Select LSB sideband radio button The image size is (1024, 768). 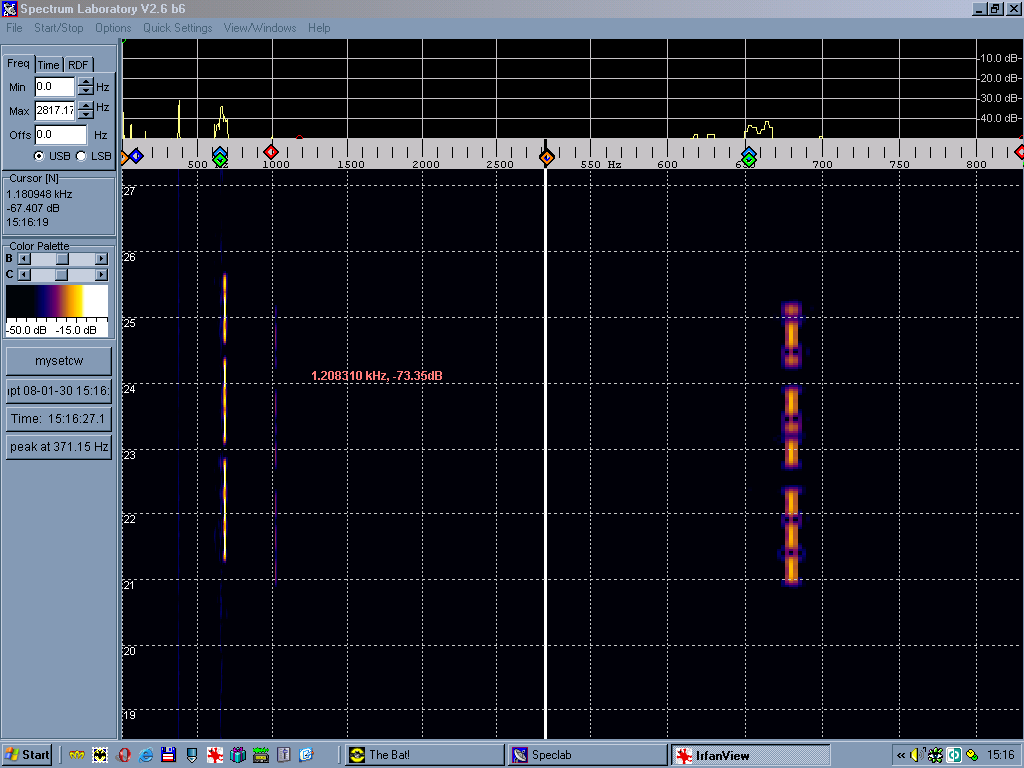pyautogui.click(x=82, y=156)
